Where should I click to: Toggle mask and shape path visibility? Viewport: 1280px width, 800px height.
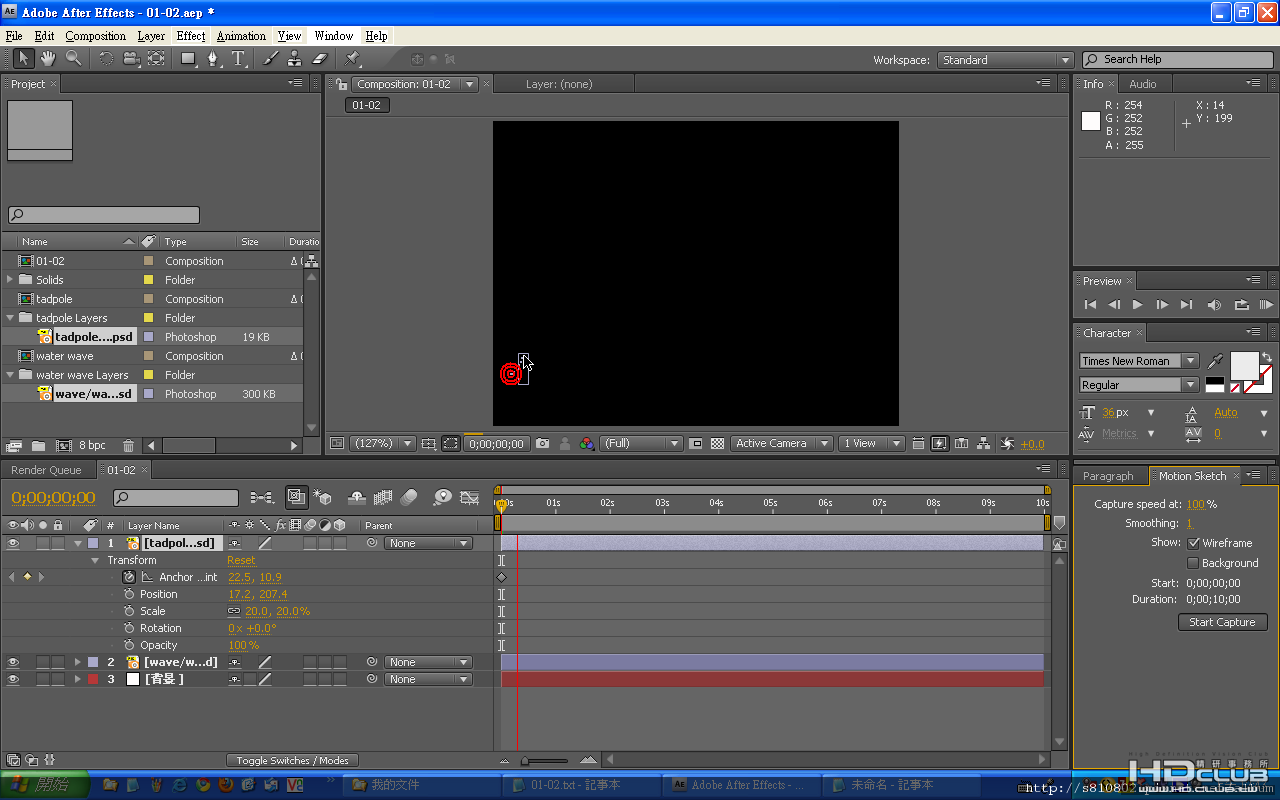(x=450, y=443)
